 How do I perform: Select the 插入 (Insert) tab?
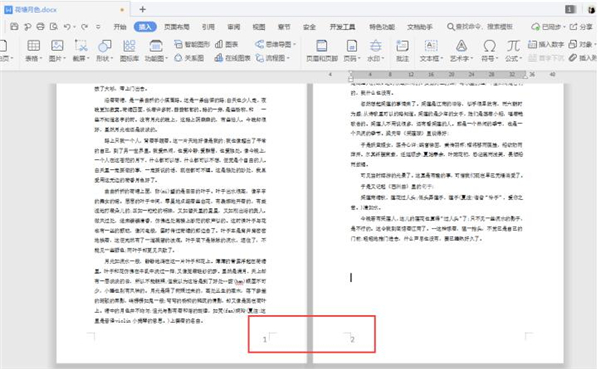(145, 27)
